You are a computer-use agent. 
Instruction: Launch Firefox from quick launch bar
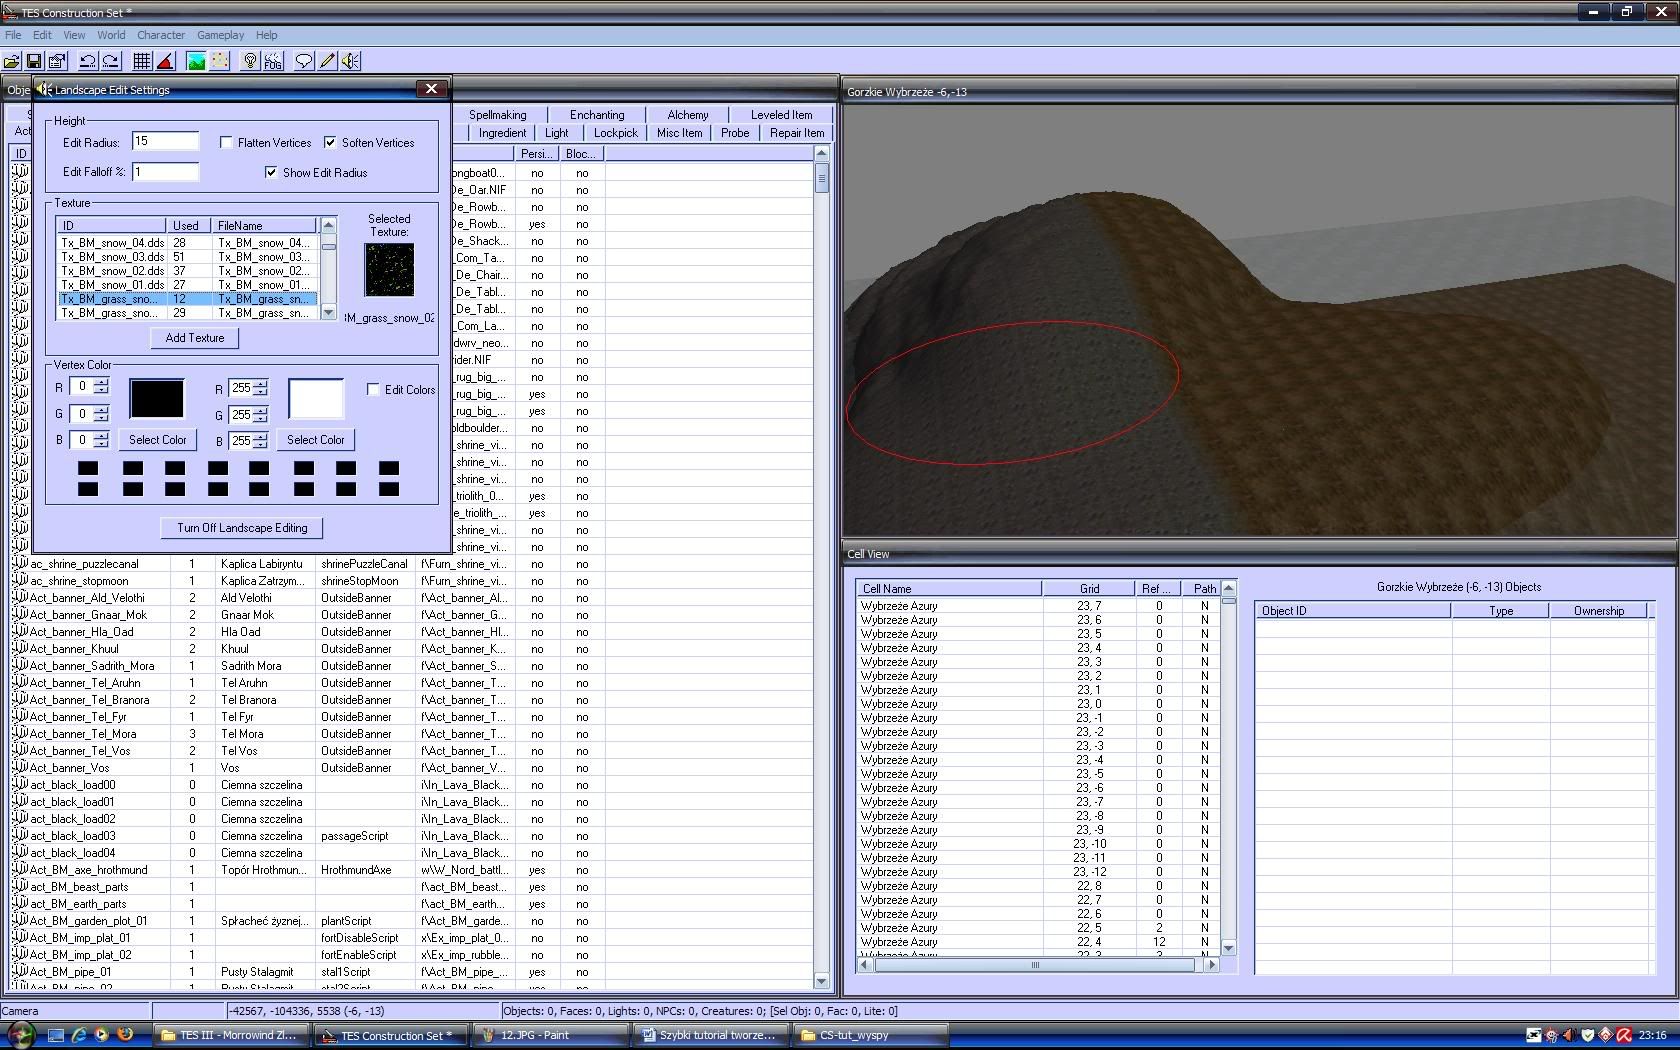(124, 1035)
